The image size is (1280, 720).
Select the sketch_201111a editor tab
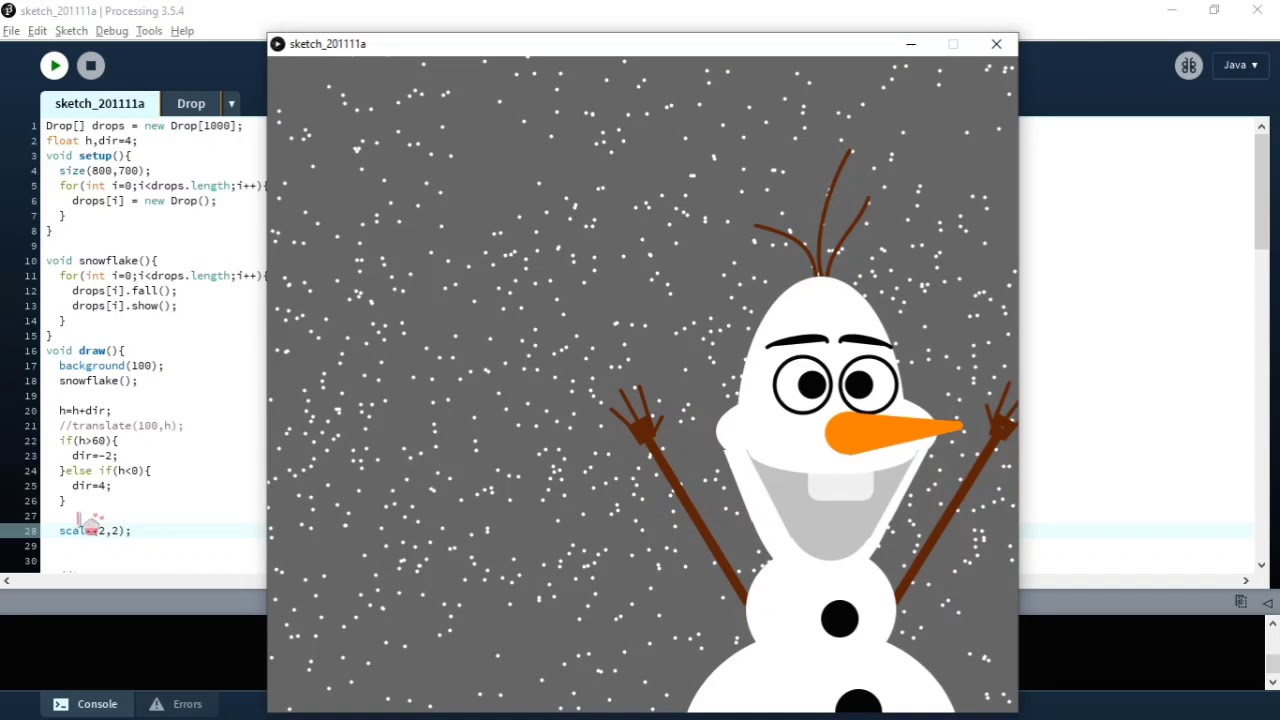tap(100, 104)
